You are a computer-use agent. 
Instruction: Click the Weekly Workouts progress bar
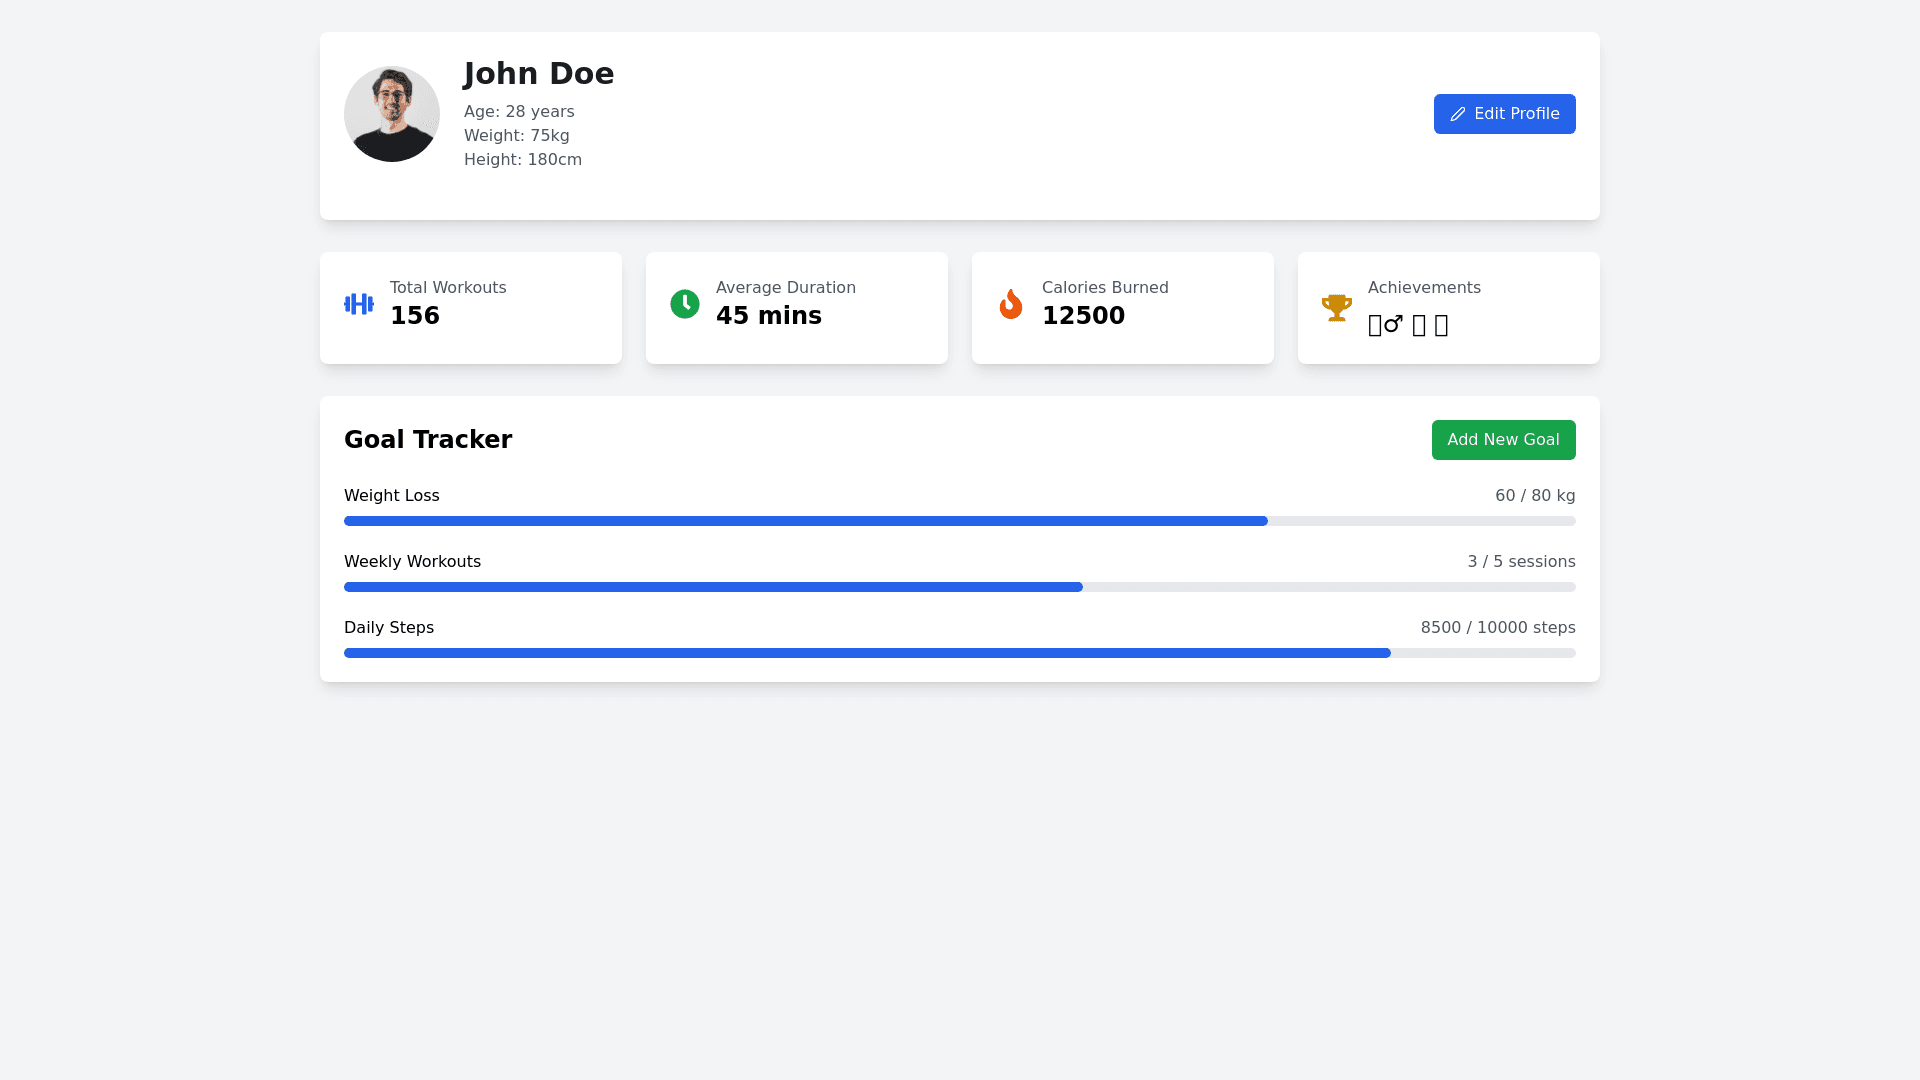(959, 587)
